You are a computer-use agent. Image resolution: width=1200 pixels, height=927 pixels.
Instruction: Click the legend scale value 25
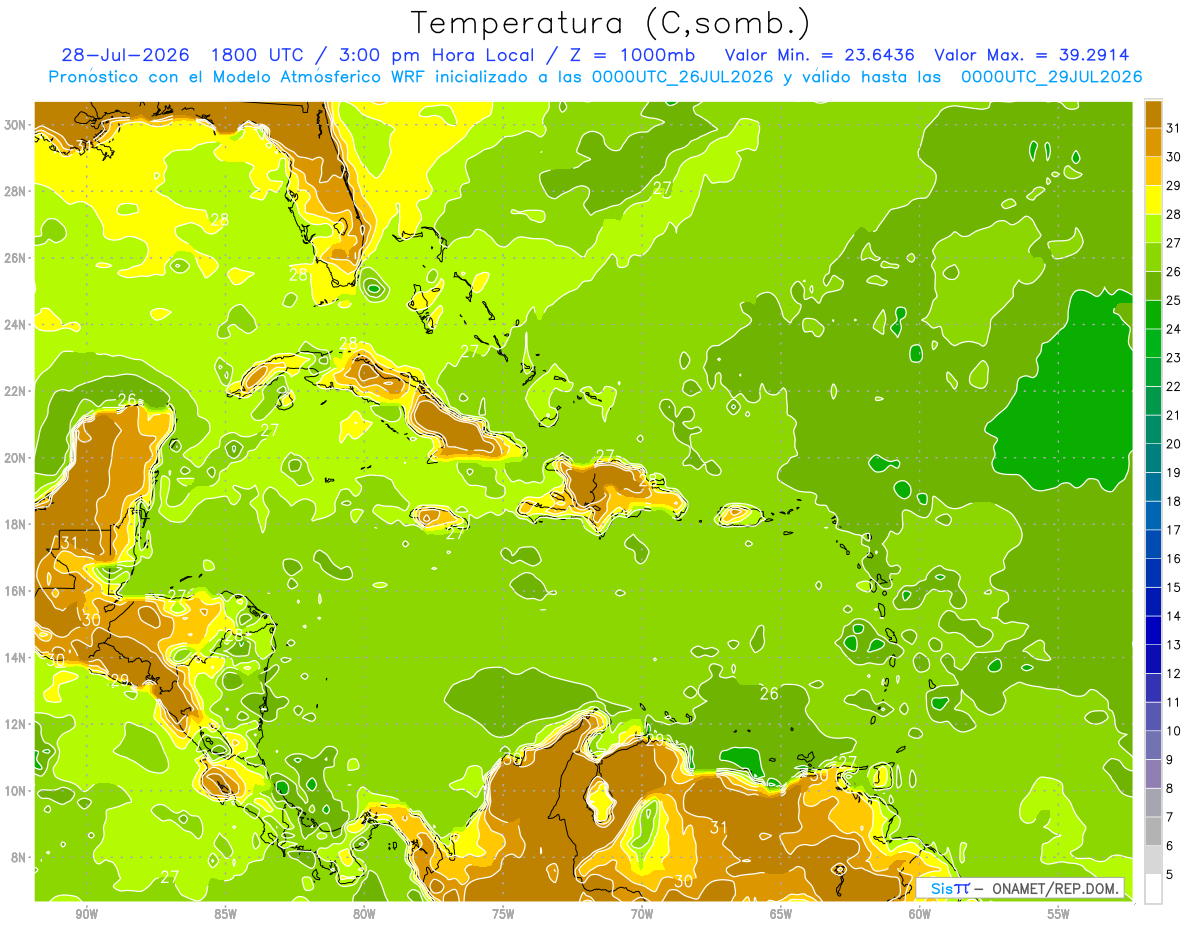(x=1174, y=300)
